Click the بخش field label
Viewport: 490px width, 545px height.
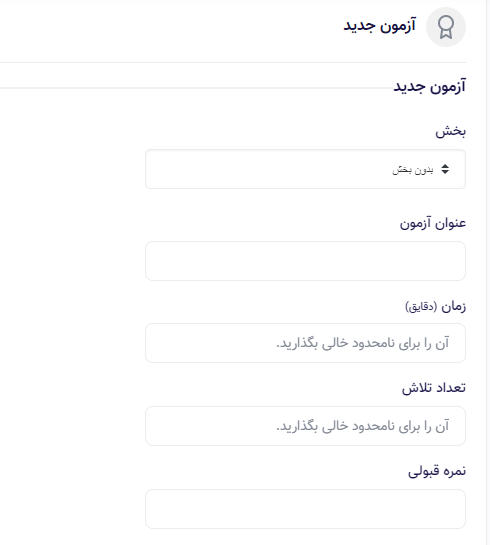(450, 131)
